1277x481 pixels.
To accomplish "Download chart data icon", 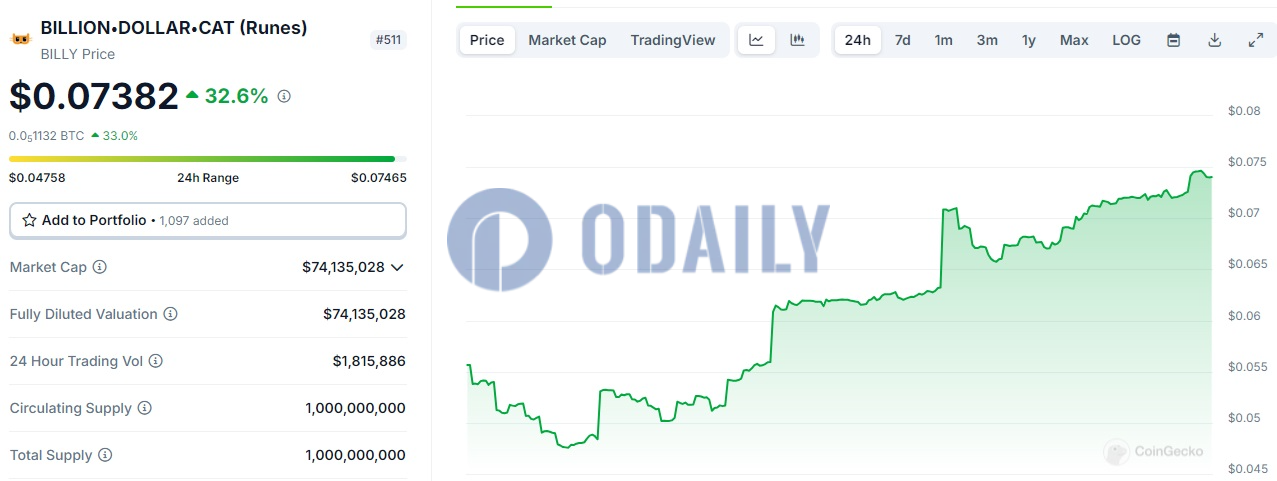I will [x=1215, y=40].
